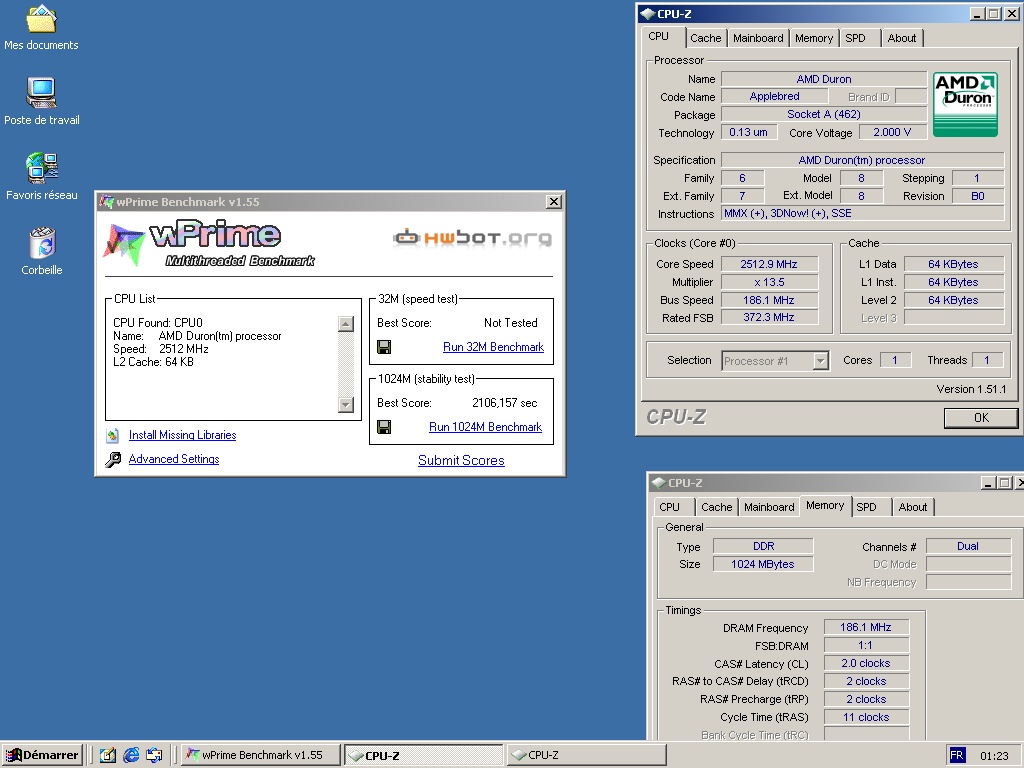Click the 1024M best score 2106,157 sec
1024x768 pixels.
pyautogui.click(x=504, y=403)
